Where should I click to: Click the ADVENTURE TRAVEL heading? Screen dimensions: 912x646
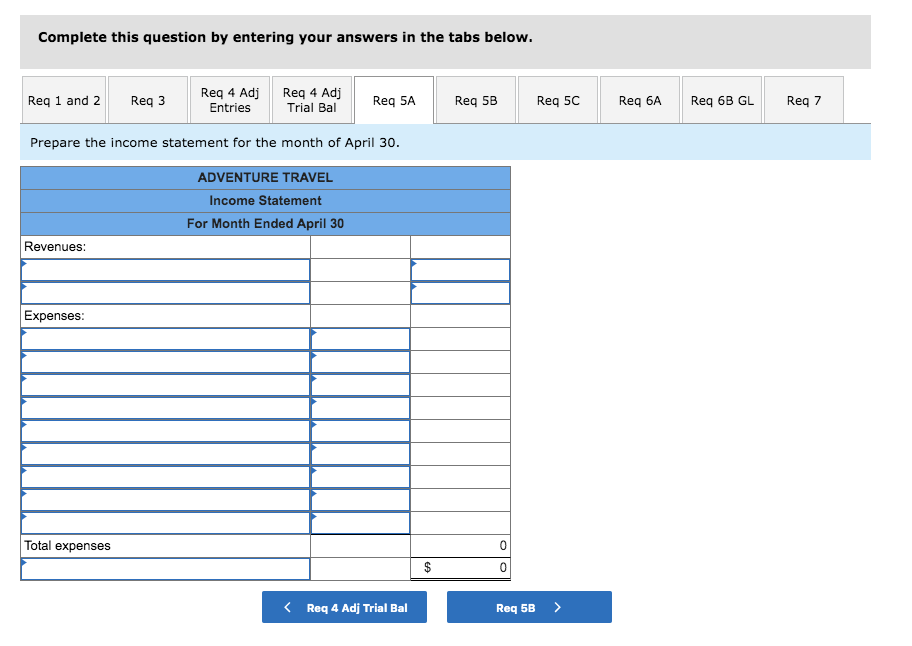click(x=265, y=177)
